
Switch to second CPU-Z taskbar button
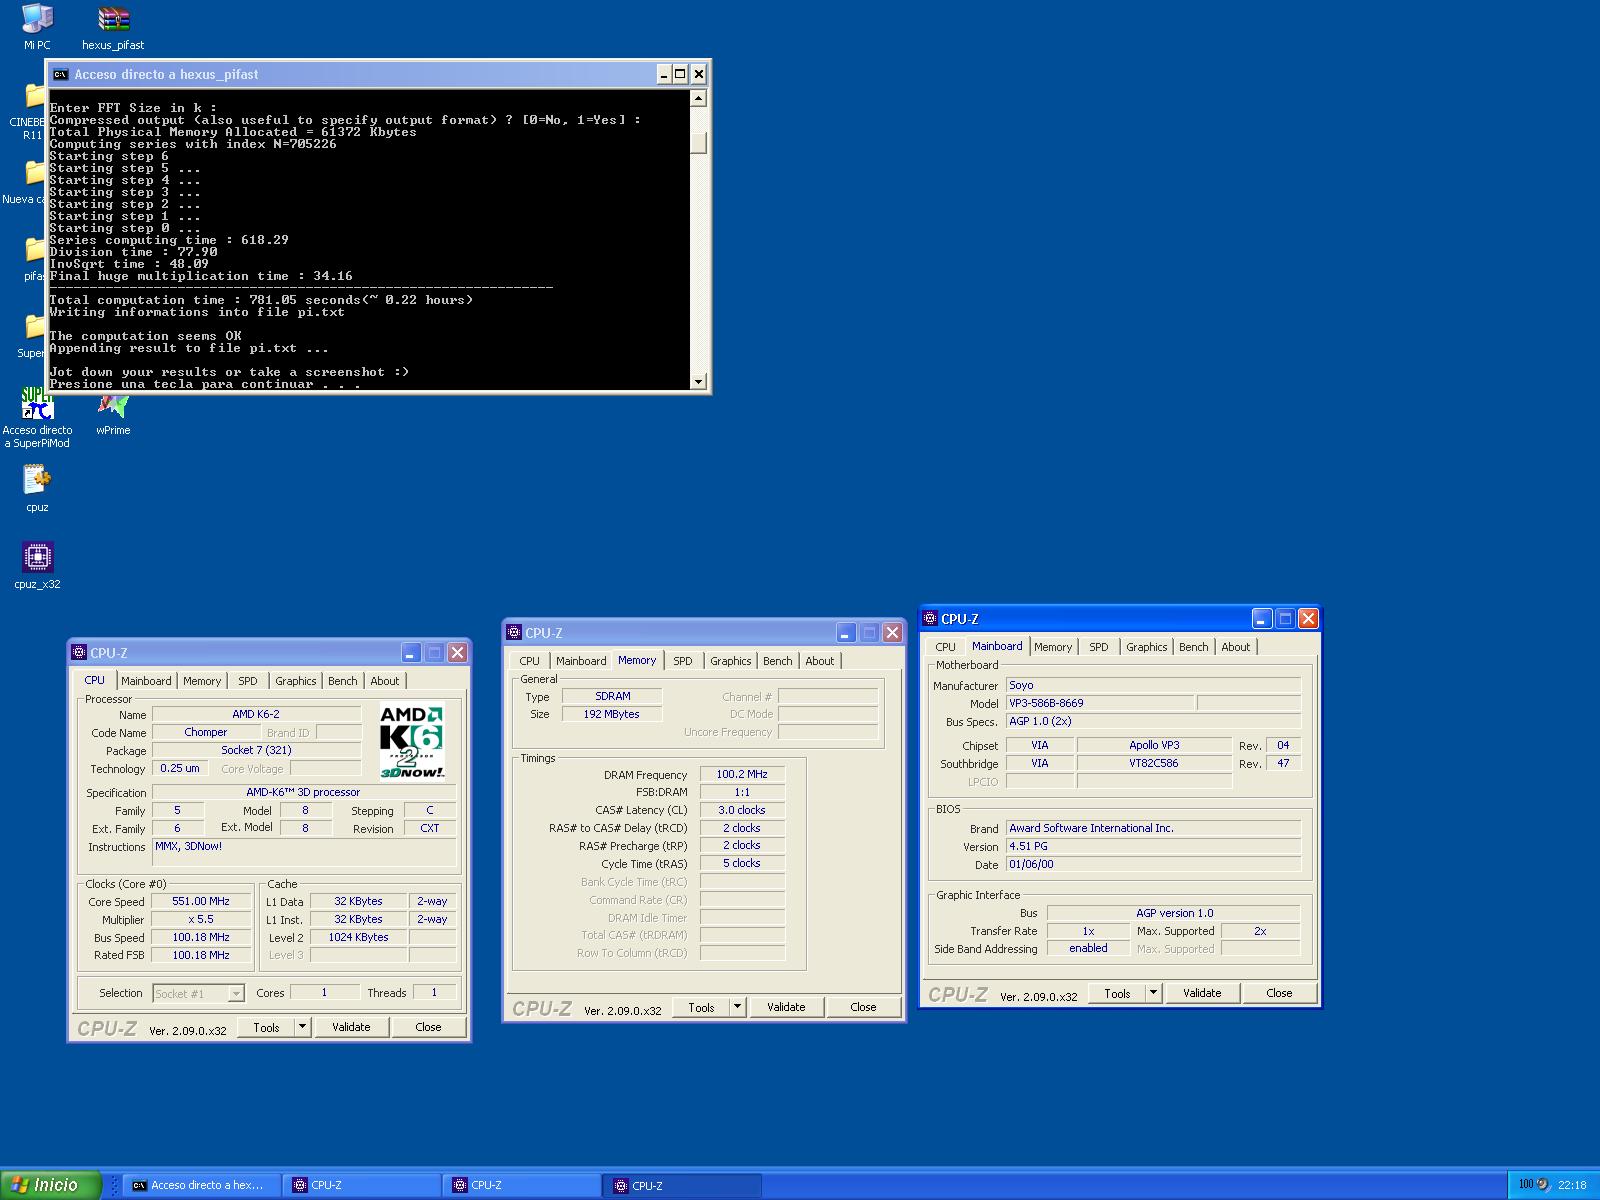[521, 1185]
